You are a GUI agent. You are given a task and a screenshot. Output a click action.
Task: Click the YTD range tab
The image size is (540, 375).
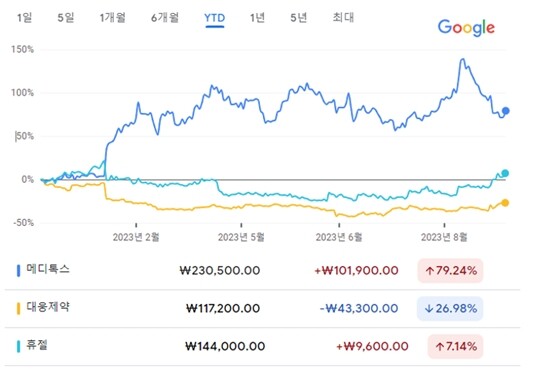point(215,18)
